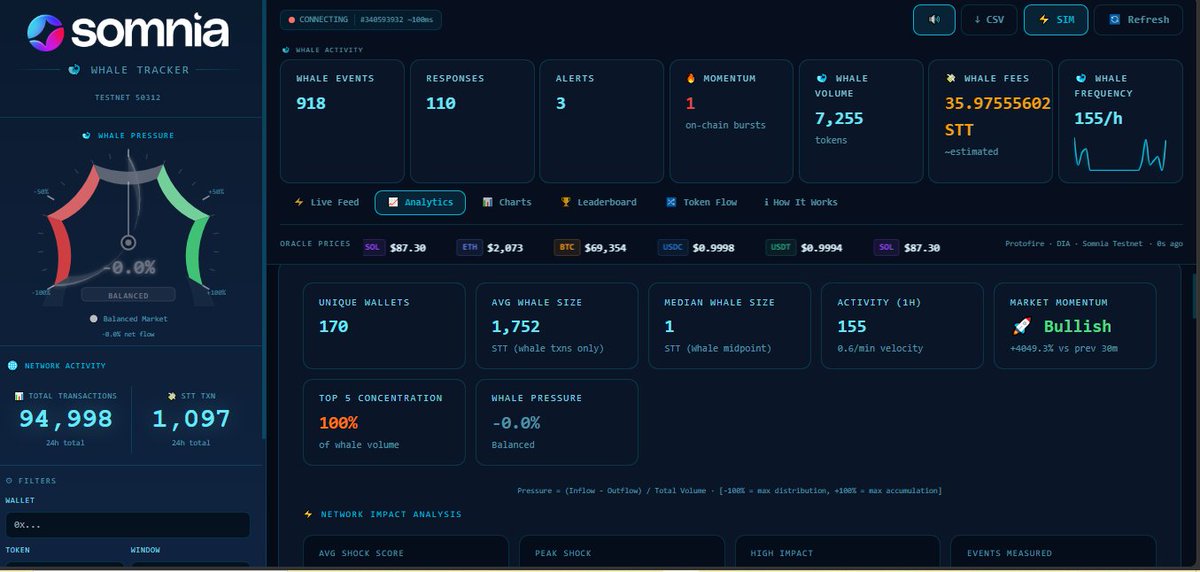
Task: Select the Analytics tab
Action: 420,202
